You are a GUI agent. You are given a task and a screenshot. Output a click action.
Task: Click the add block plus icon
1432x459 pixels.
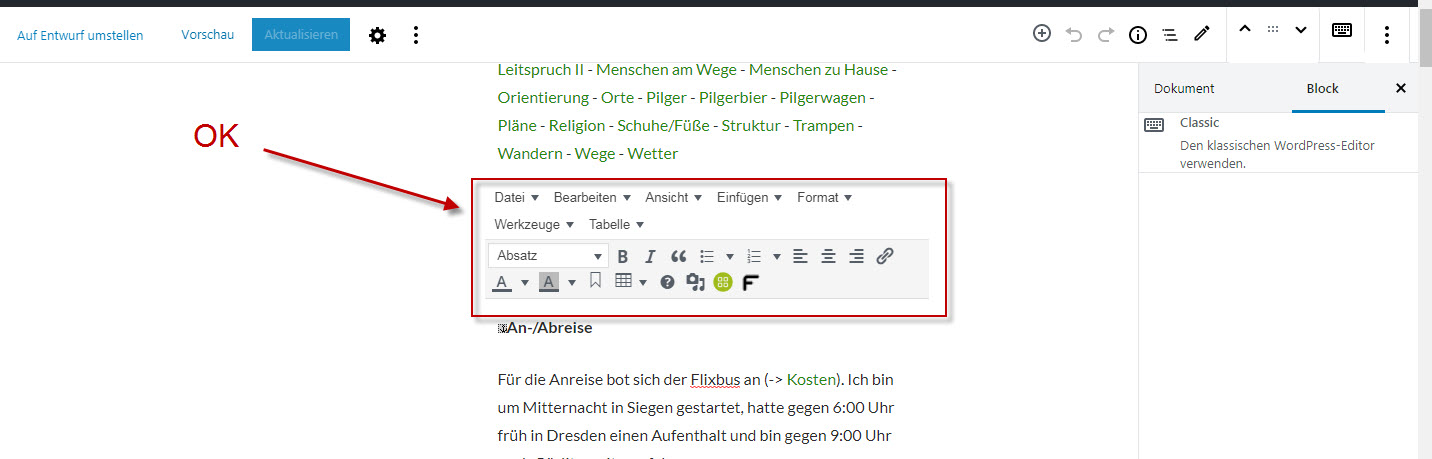pyautogui.click(x=1042, y=34)
